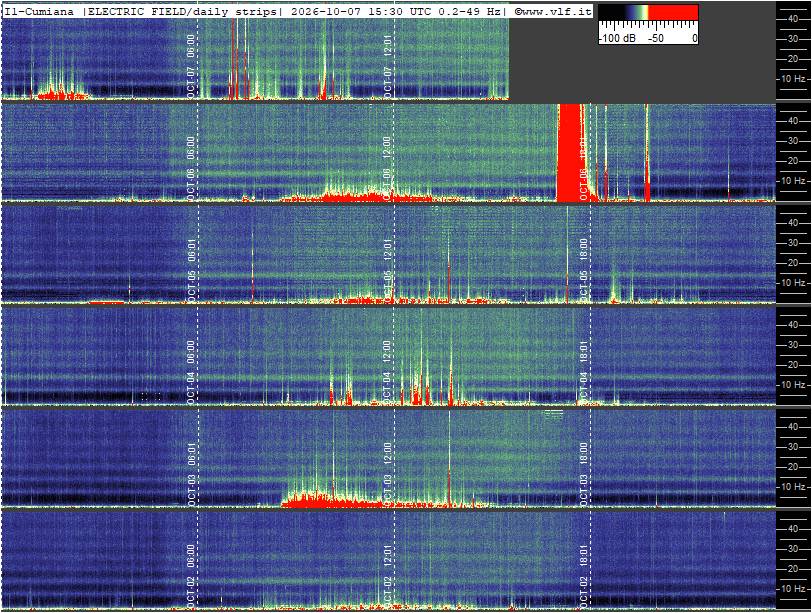Image resolution: width=812 pixels, height=613 pixels.
Task: Click the 06:00 time label on OCT-07 strip
Action: (x=191, y=45)
